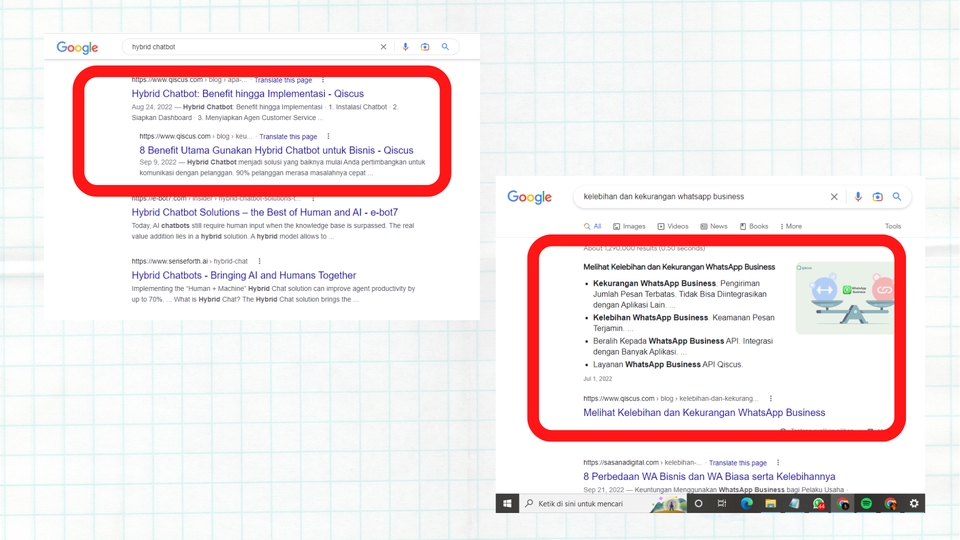This screenshot has width=960, height=540.
Task: Click the Google logo in WhatsApp business window
Action: tap(530, 197)
